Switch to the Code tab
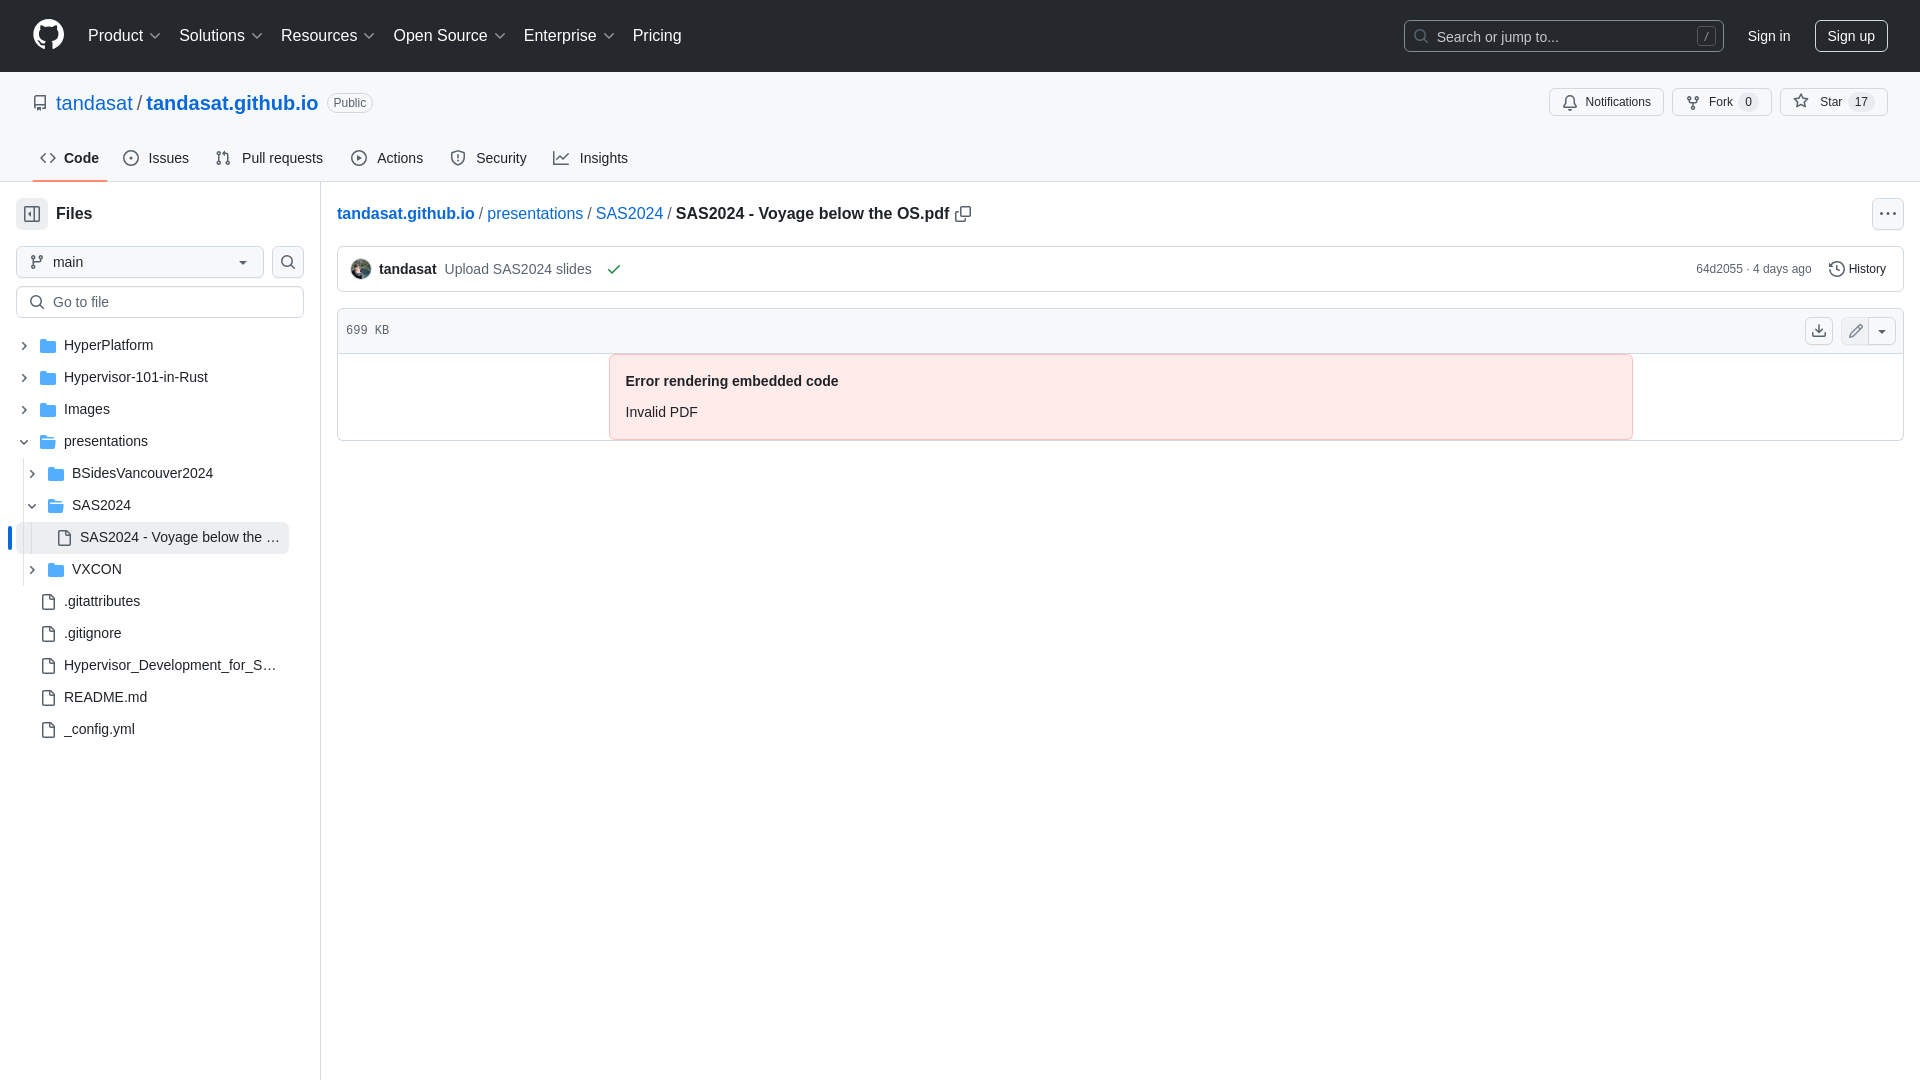This screenshot has width=1920, height=1080. click(69, 158)
